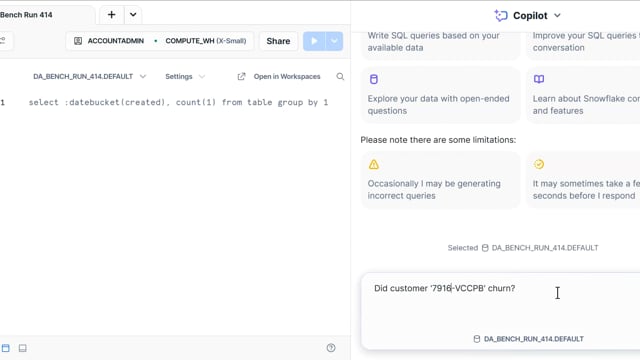
Task: Switch to the Bench Run 414 tab
Action: [26, 15]
